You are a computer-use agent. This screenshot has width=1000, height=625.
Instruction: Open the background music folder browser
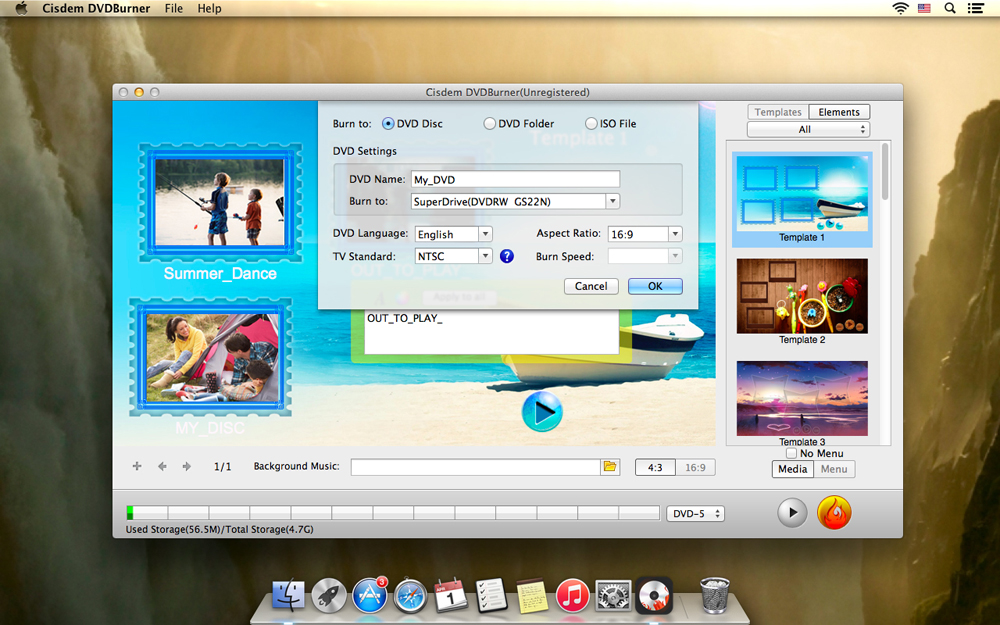[610, 467]
